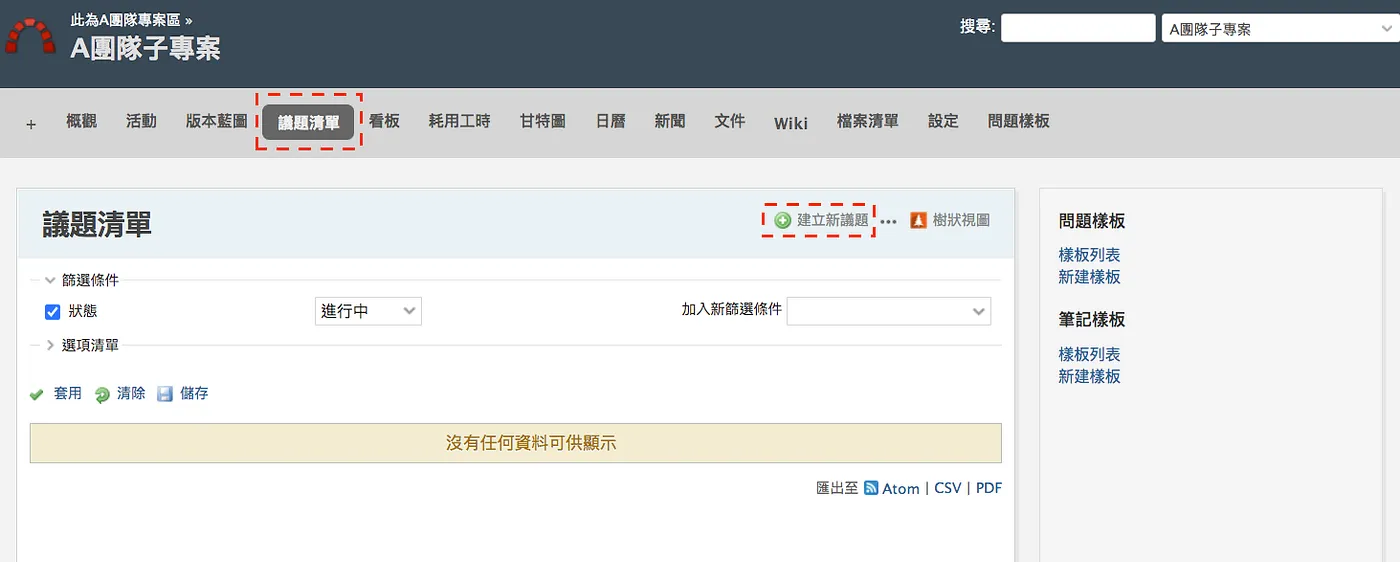Open the three-dot more options menu
The width and height of the screenshot is (1400, 562).
(x=888, y=221)
